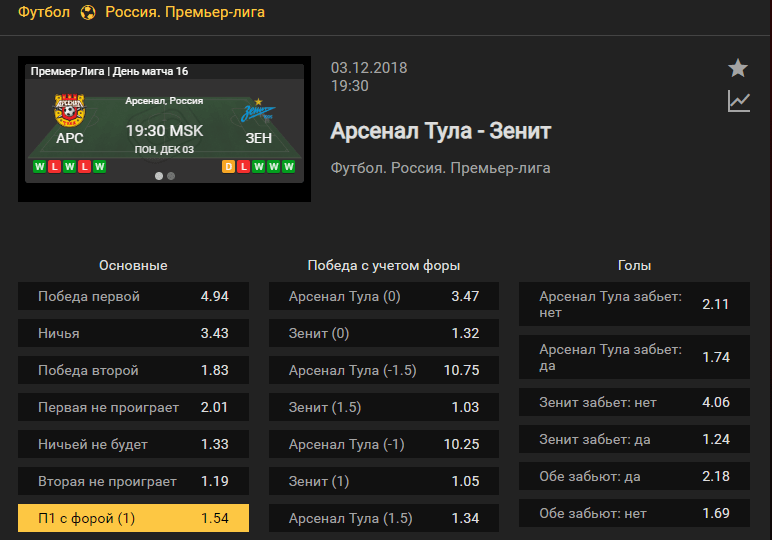This screenshot has width=772, height=540.
Task: Pick Арсенал Тула (-1.5) at 10.75
Action: (384, 370)
